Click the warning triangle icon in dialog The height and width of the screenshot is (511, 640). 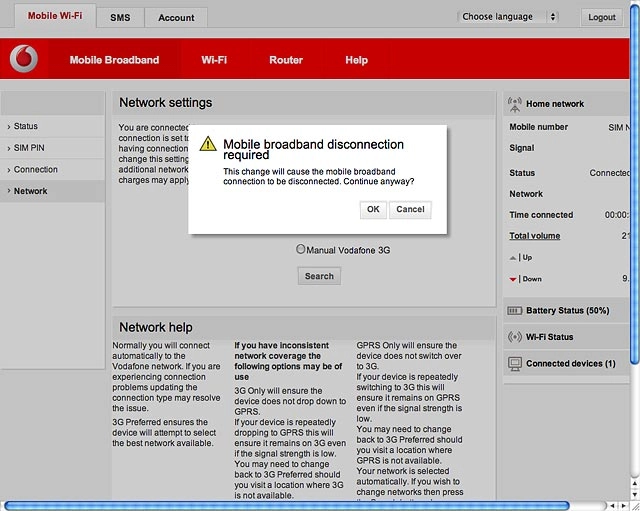pyautogui.click(x=208, y=144)
